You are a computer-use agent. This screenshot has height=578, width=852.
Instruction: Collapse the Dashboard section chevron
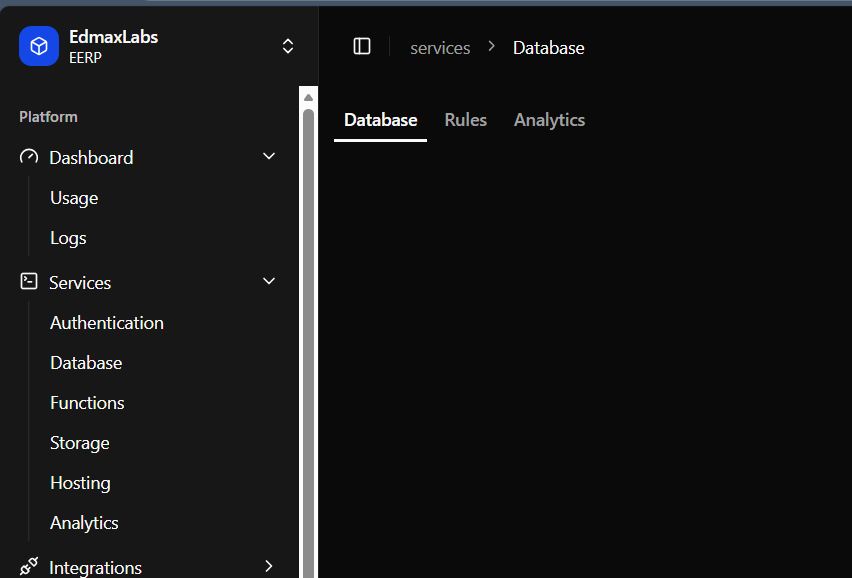coord(268,156)
